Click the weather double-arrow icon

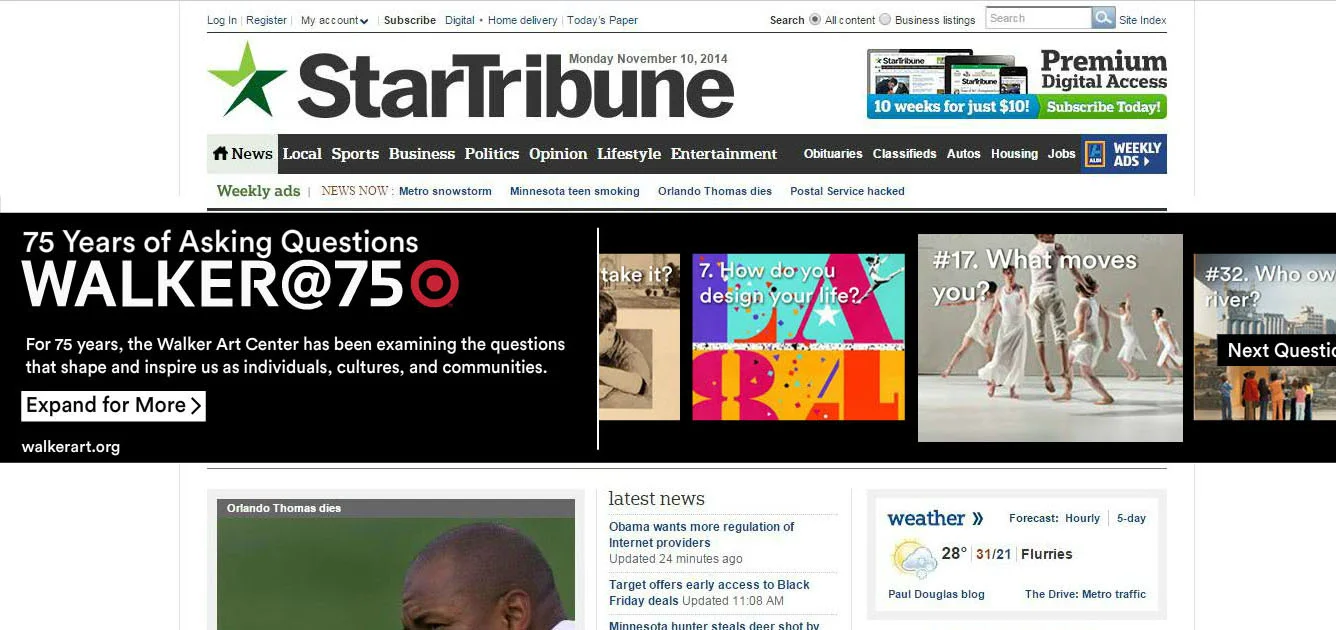pyautogui.click(x=977, y=518)
